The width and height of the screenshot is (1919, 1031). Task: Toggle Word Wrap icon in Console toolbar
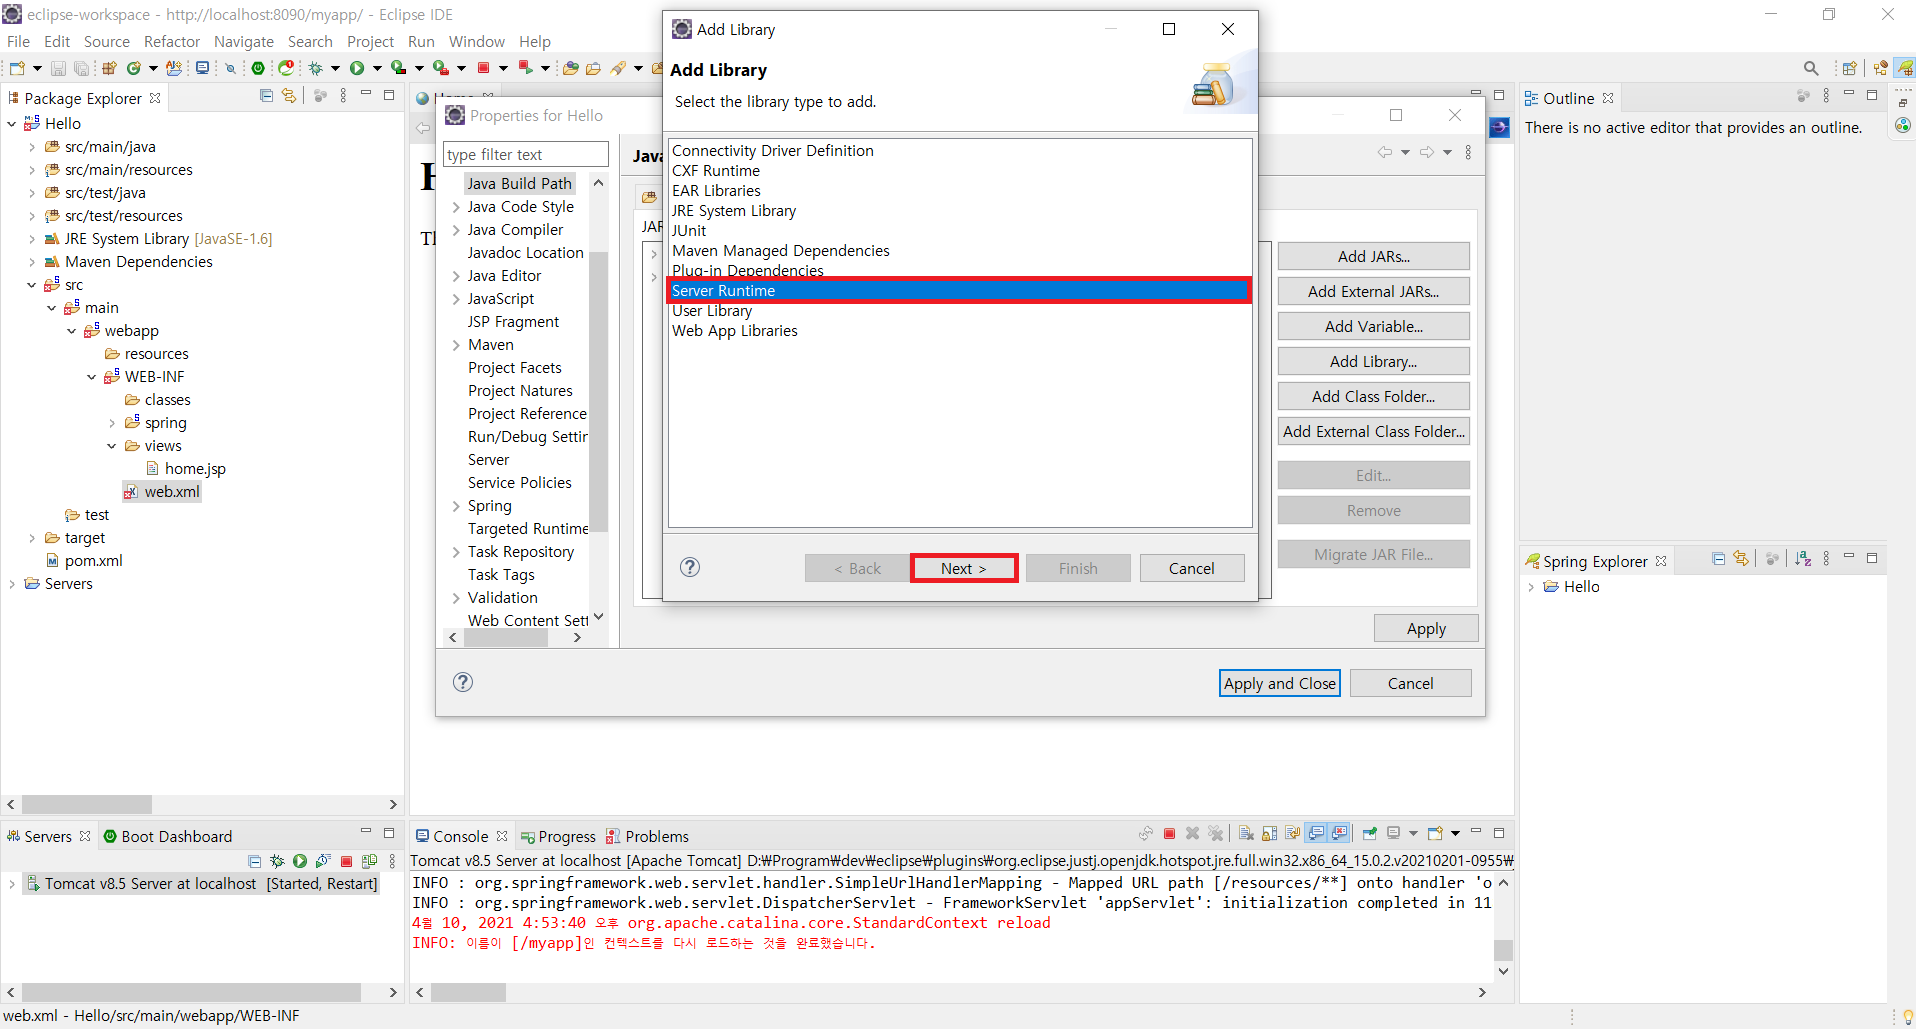click(1292, 834)
